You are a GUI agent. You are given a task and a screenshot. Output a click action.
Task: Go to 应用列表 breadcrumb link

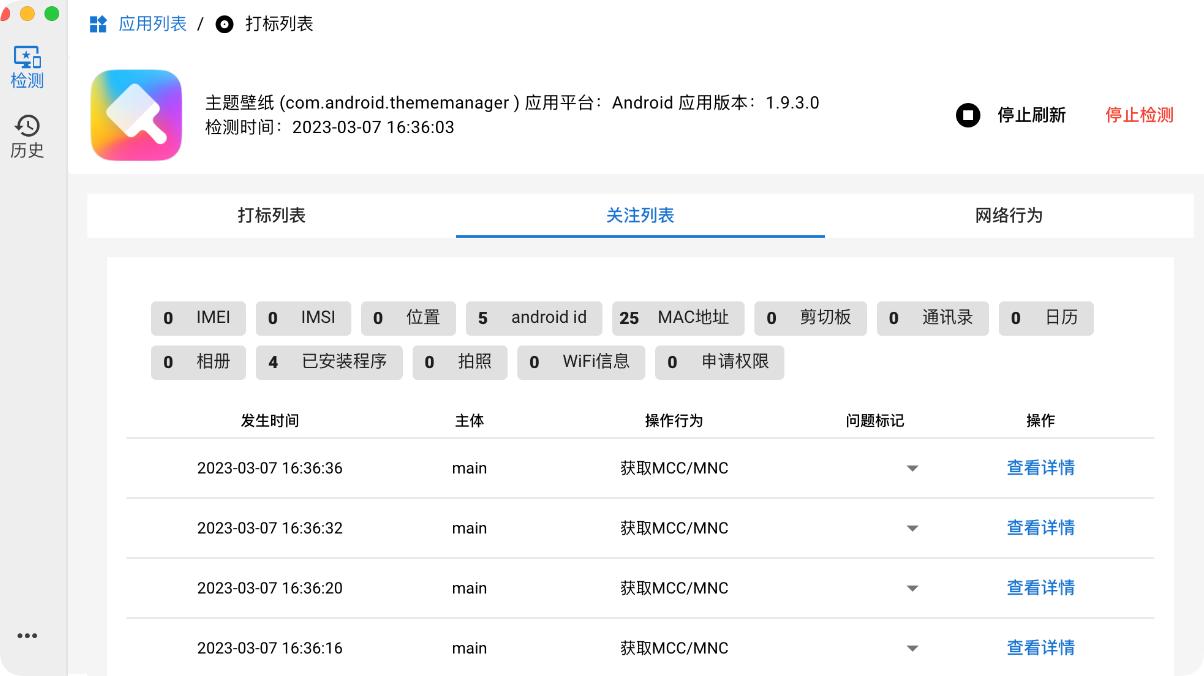tap(152, 24)
